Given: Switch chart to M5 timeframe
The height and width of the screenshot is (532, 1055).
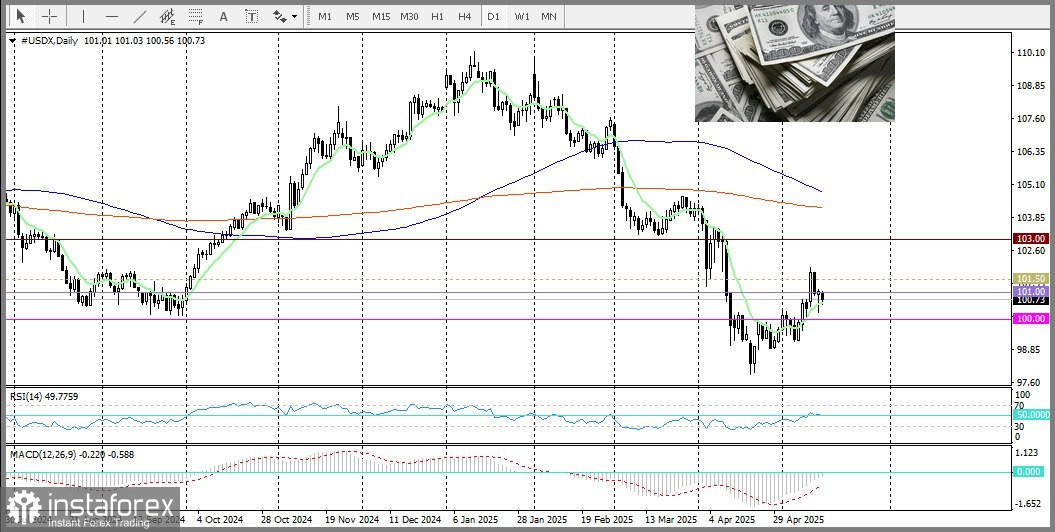Looking at the screenshot, I should [x=353, y=16].
